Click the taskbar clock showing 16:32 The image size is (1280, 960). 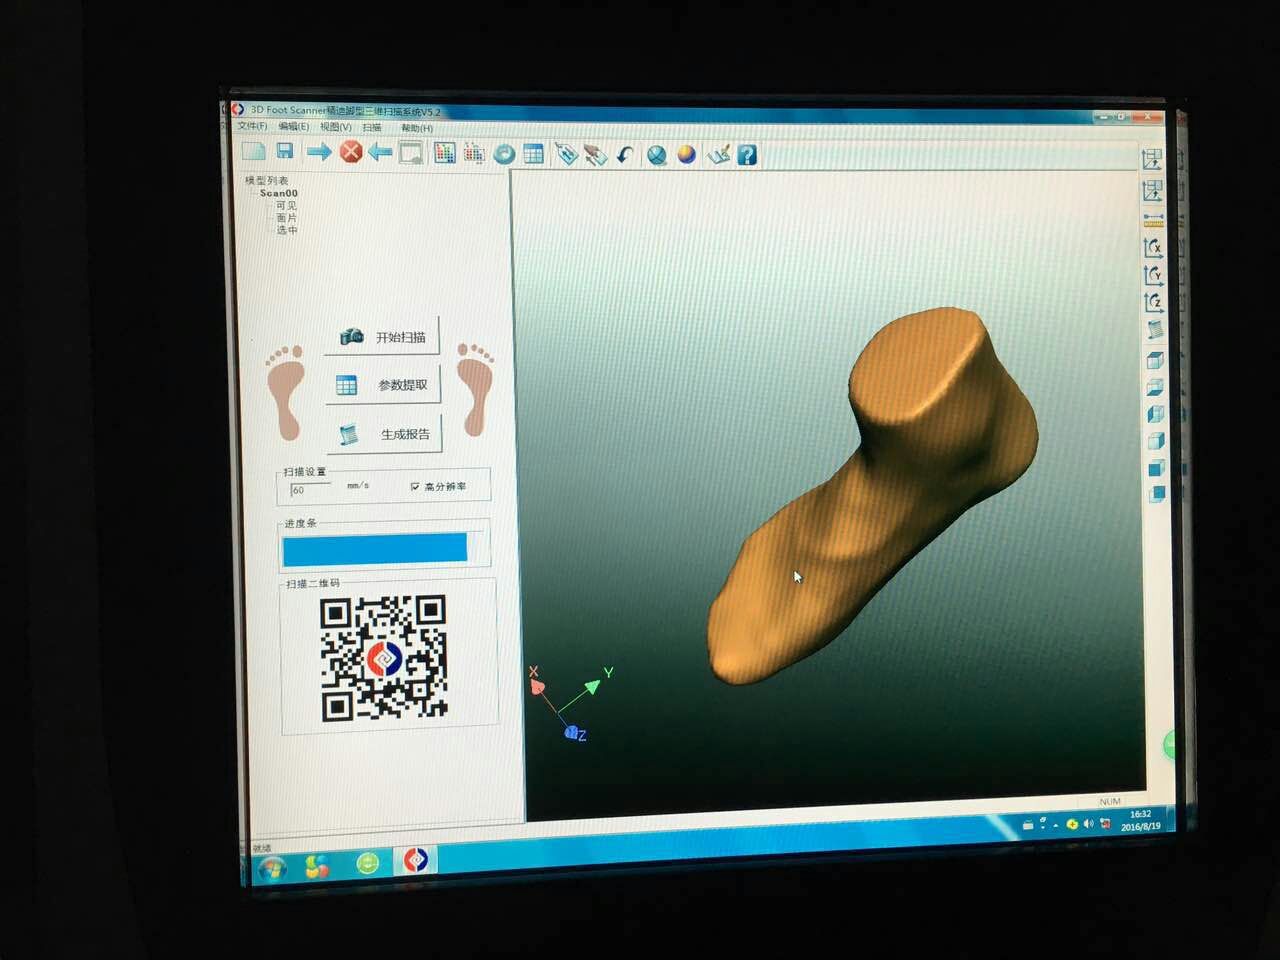pos(1141,820)
